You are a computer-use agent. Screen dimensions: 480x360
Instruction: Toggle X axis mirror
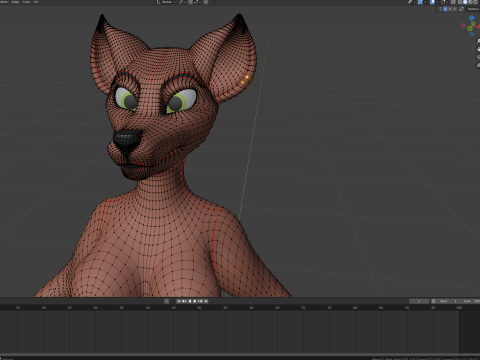click(x=445, y=9)
